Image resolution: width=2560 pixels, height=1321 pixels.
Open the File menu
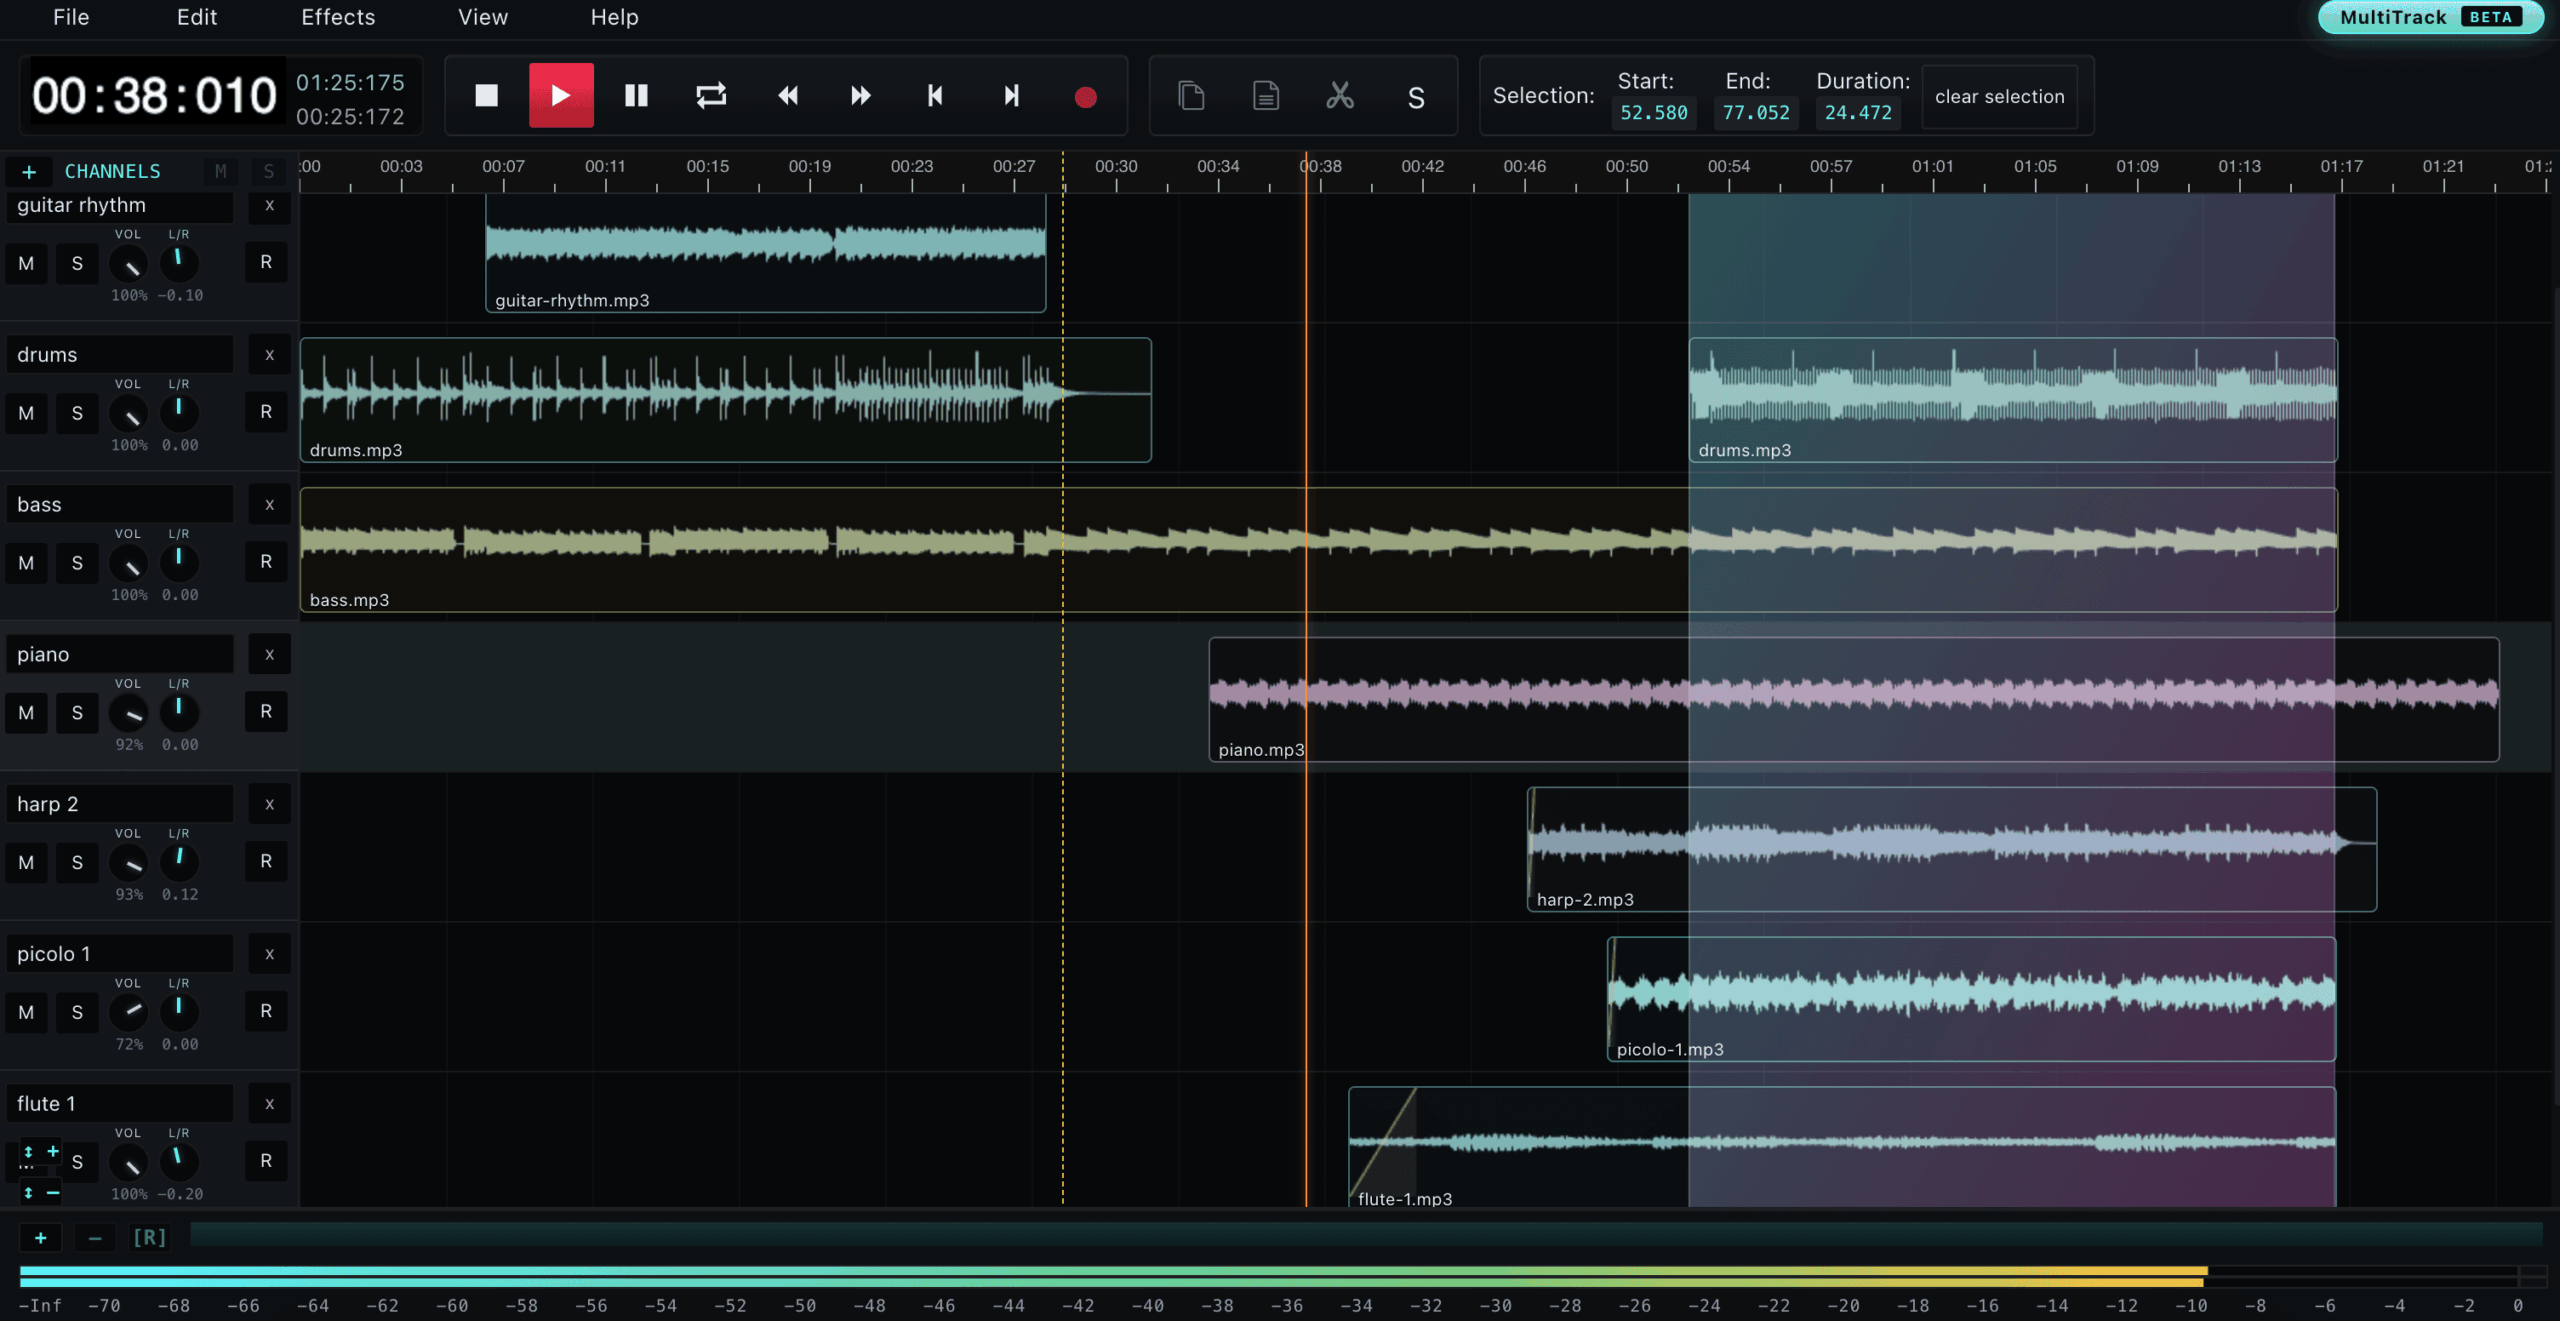point(71,17)
